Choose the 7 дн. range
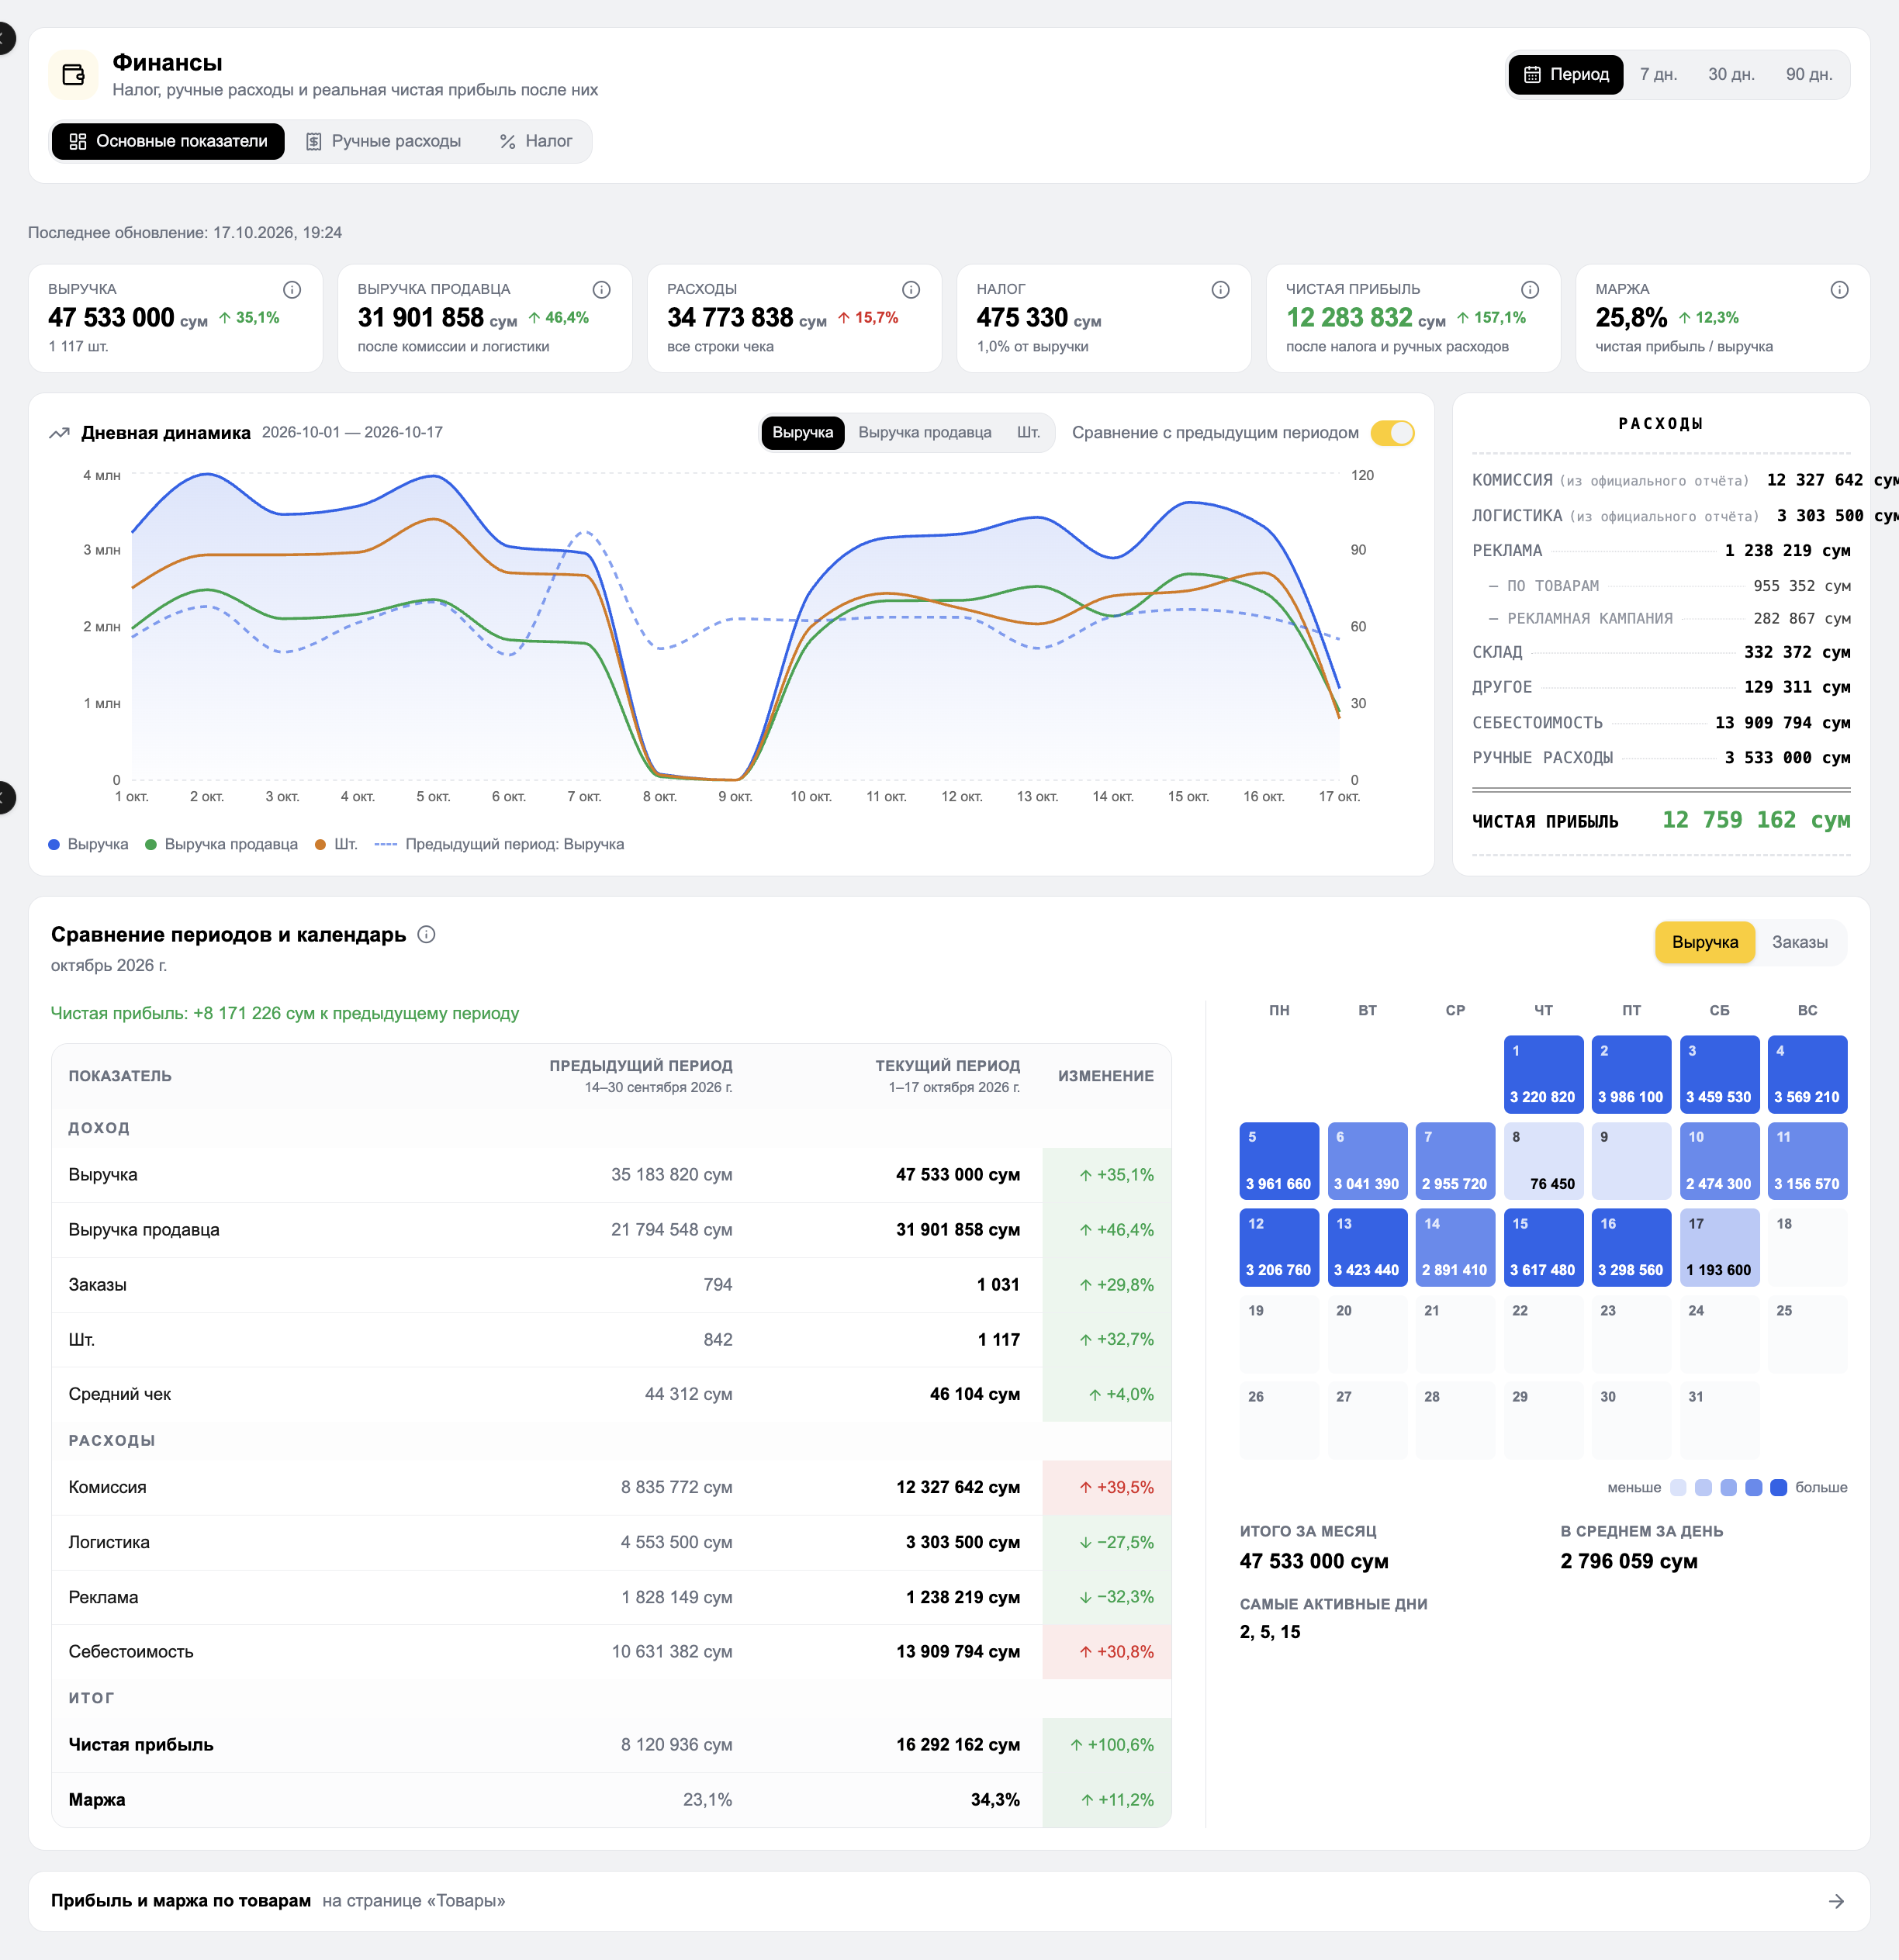1899x1960 pixels. pyautogui.click(x=1658, y=75)
